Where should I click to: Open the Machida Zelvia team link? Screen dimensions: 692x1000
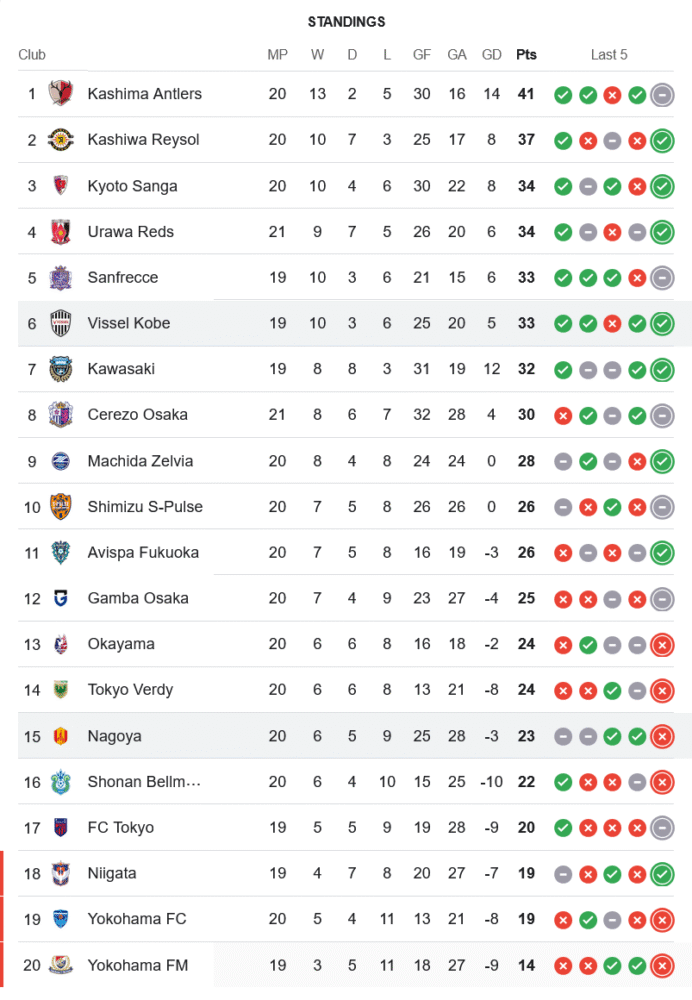[140, 461]
